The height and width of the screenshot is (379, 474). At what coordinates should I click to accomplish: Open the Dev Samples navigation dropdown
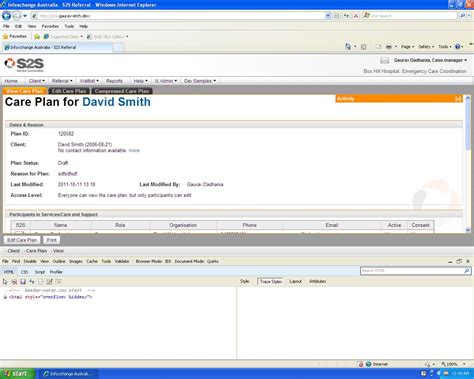tap(200, 81)
